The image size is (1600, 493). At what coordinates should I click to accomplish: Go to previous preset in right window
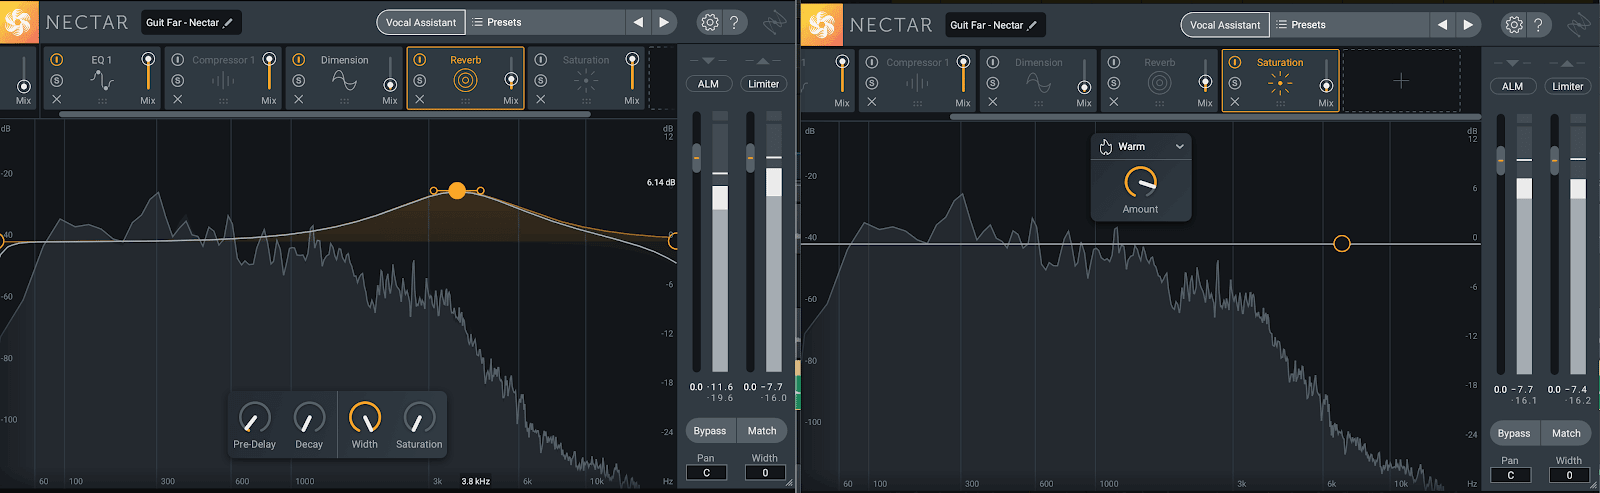click(1442, 24)
